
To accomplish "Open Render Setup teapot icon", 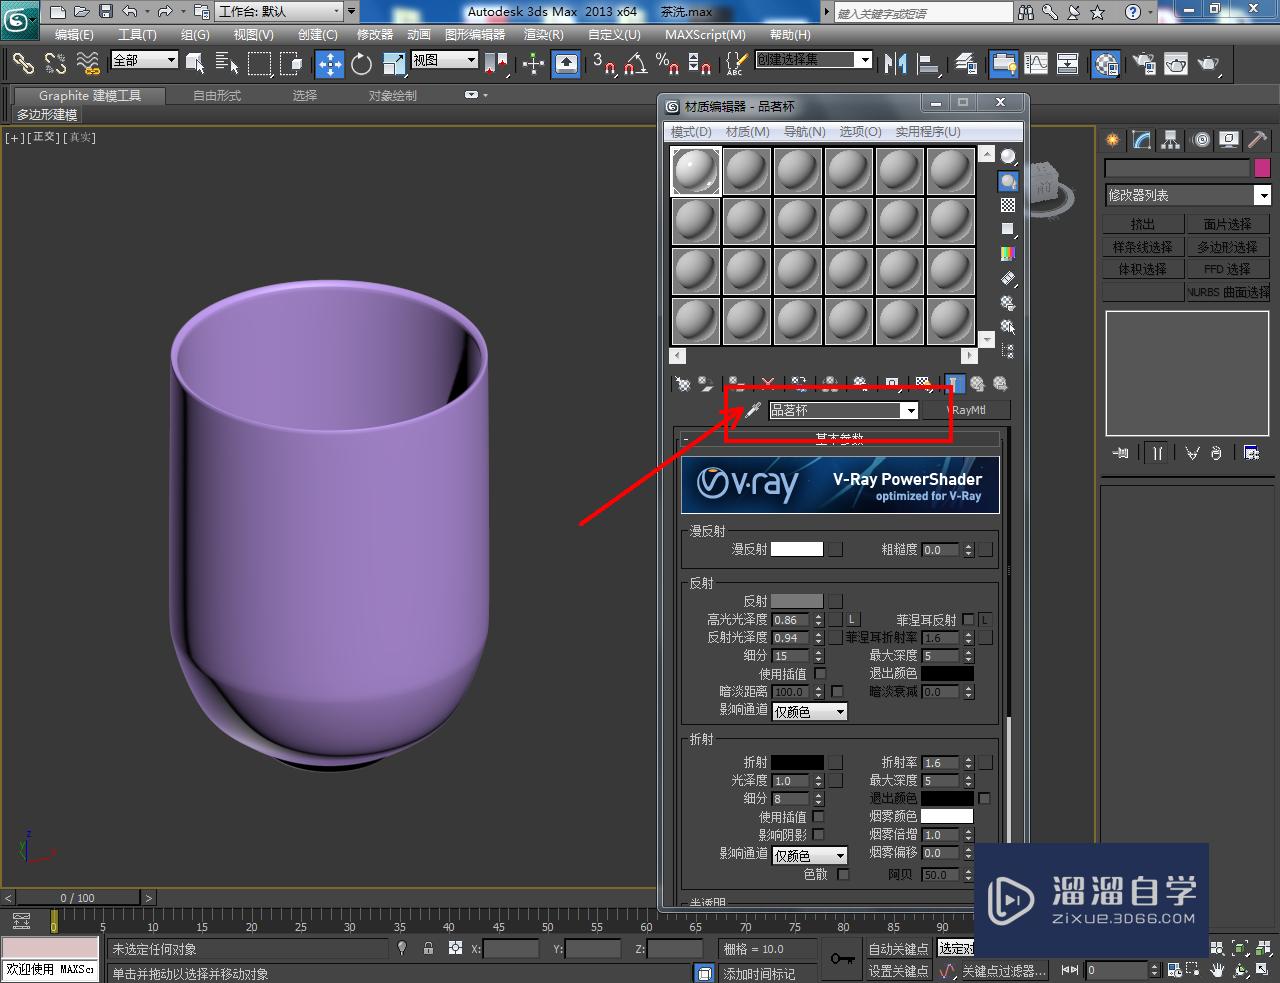I will coord(1144,64).
